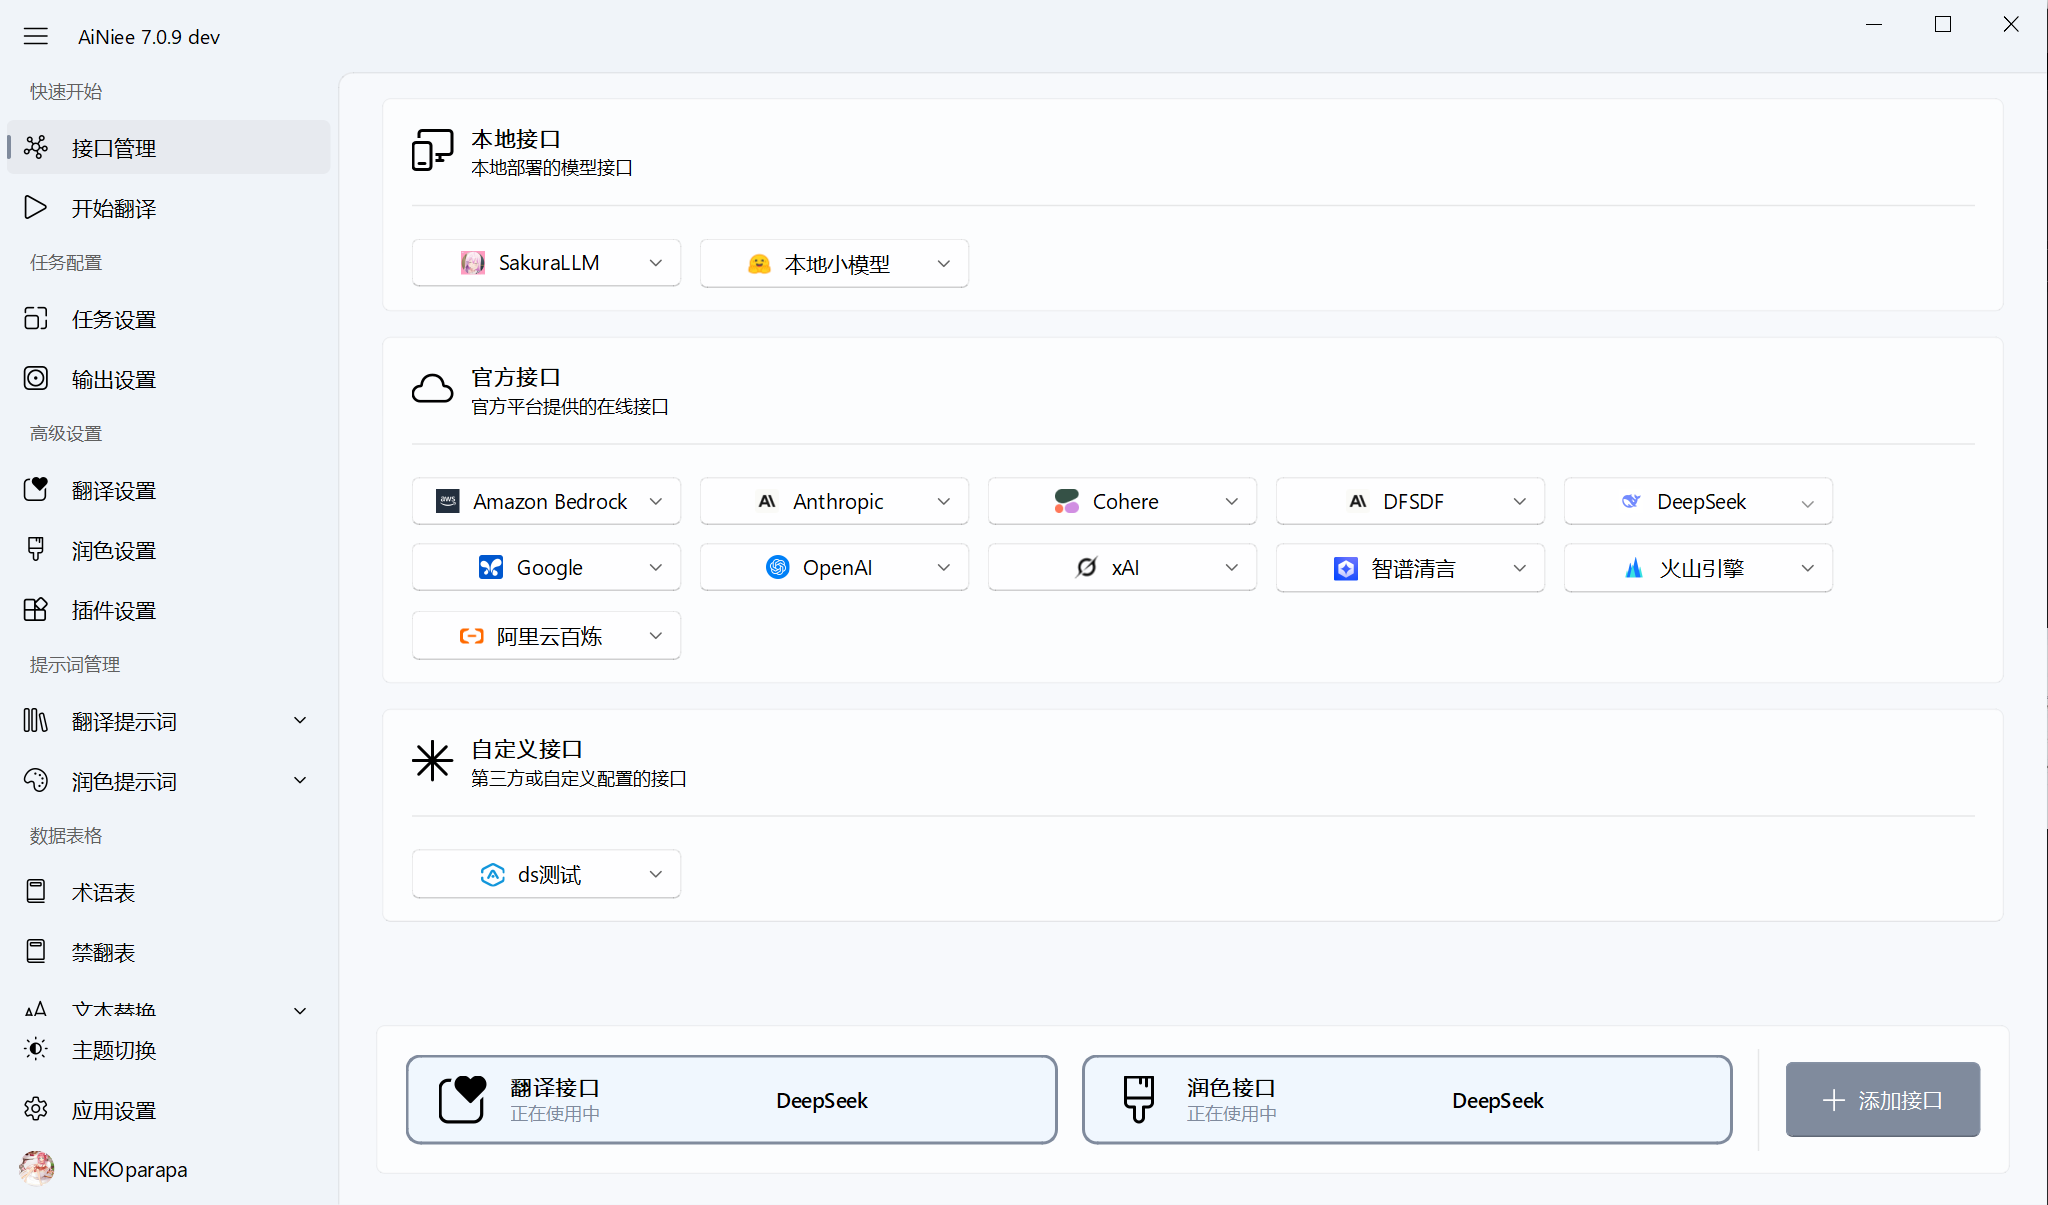Open the Anthropic interface dropdown

pyautogui.click(x=834, y=501)
